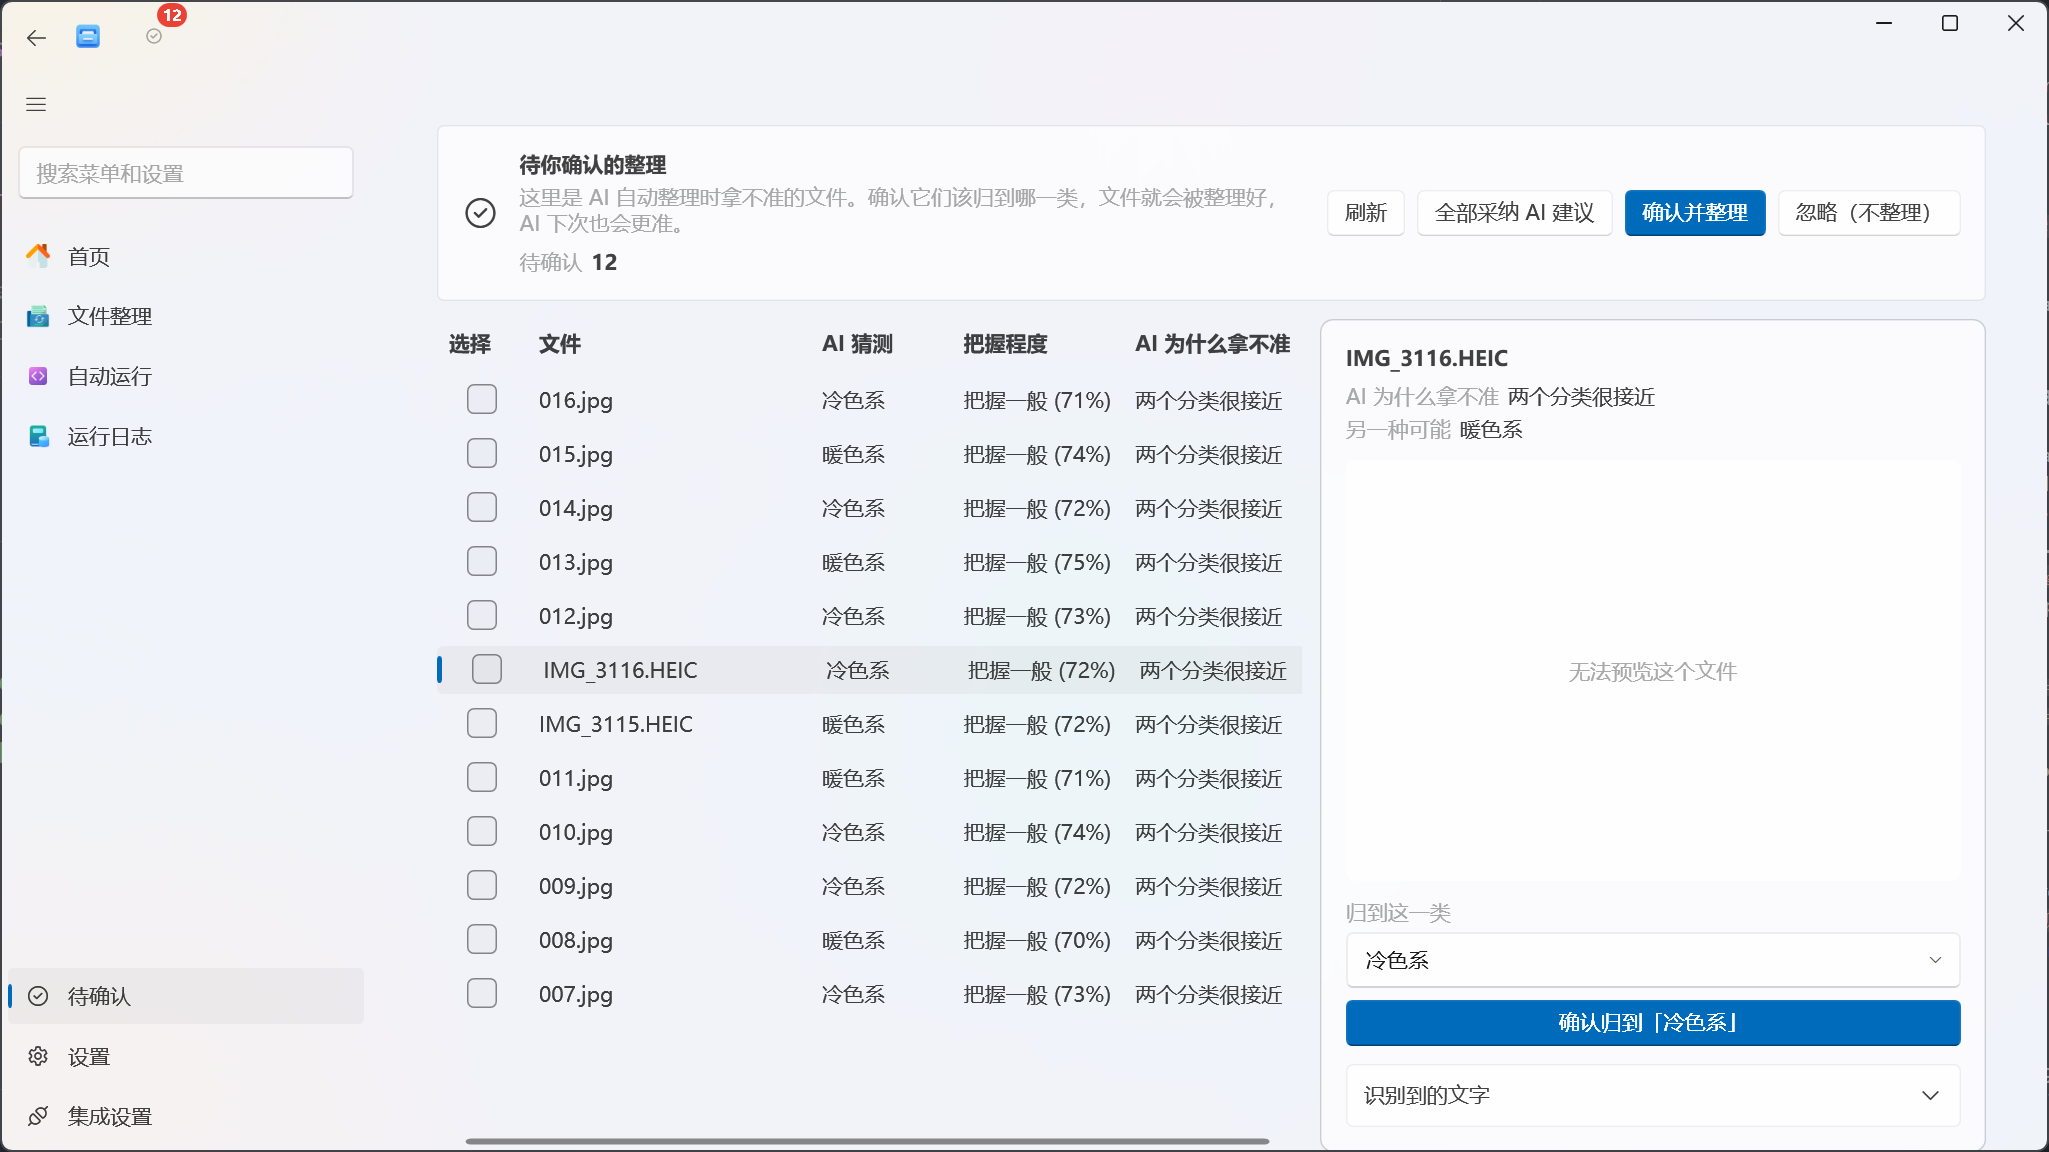Open 首页 in the sidebar
This screenshot has height=1152, width=2049.
[186, 256]
